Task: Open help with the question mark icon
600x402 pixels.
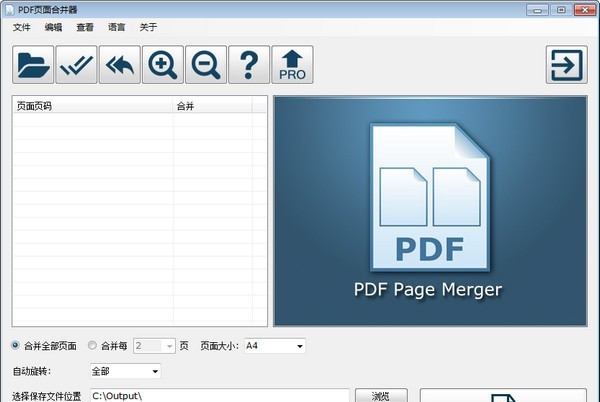Action: [249, 65]
